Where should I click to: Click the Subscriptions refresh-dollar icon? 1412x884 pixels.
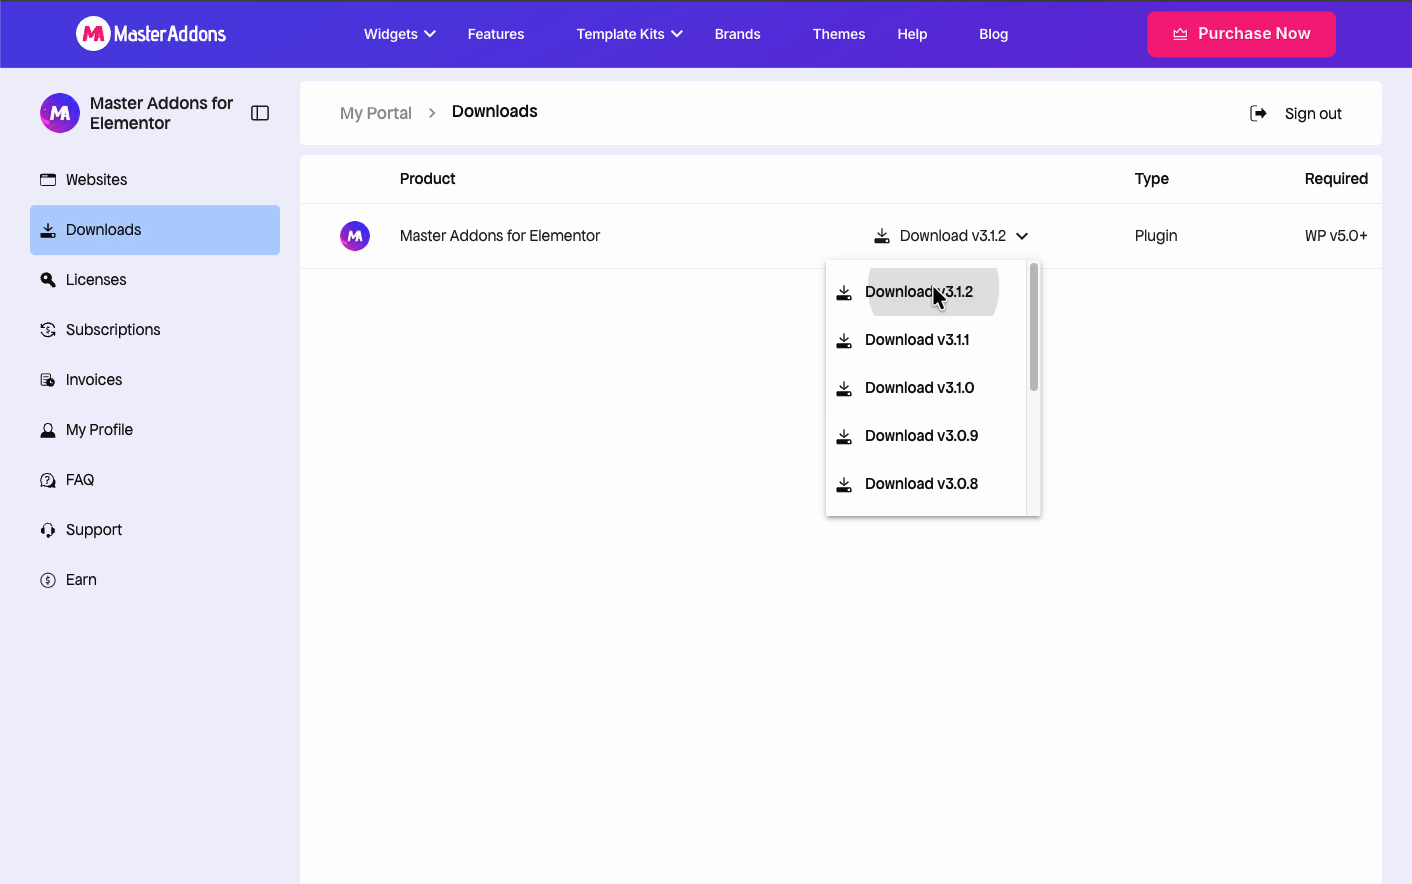48,330
